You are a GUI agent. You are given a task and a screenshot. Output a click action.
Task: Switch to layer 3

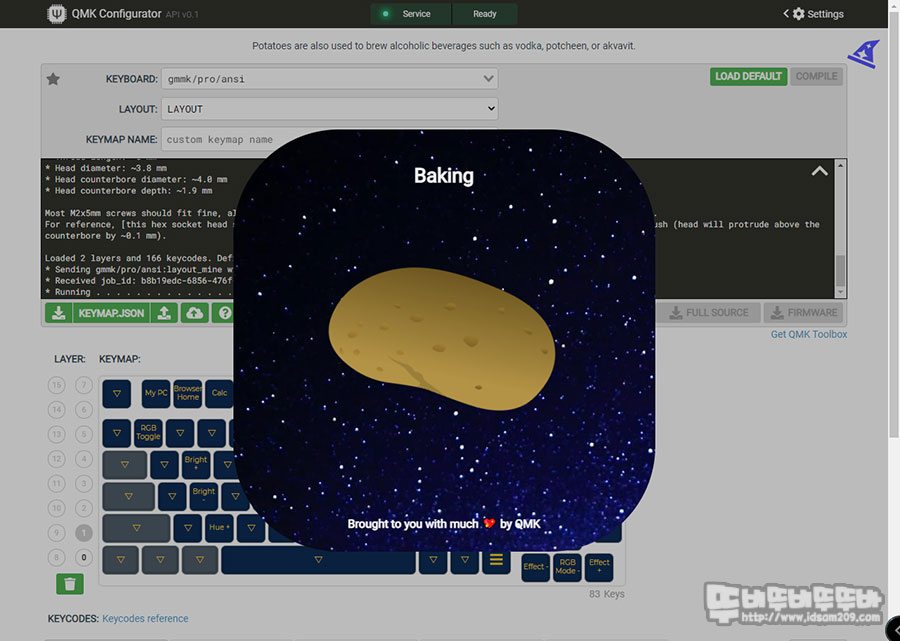pos(84,483)
